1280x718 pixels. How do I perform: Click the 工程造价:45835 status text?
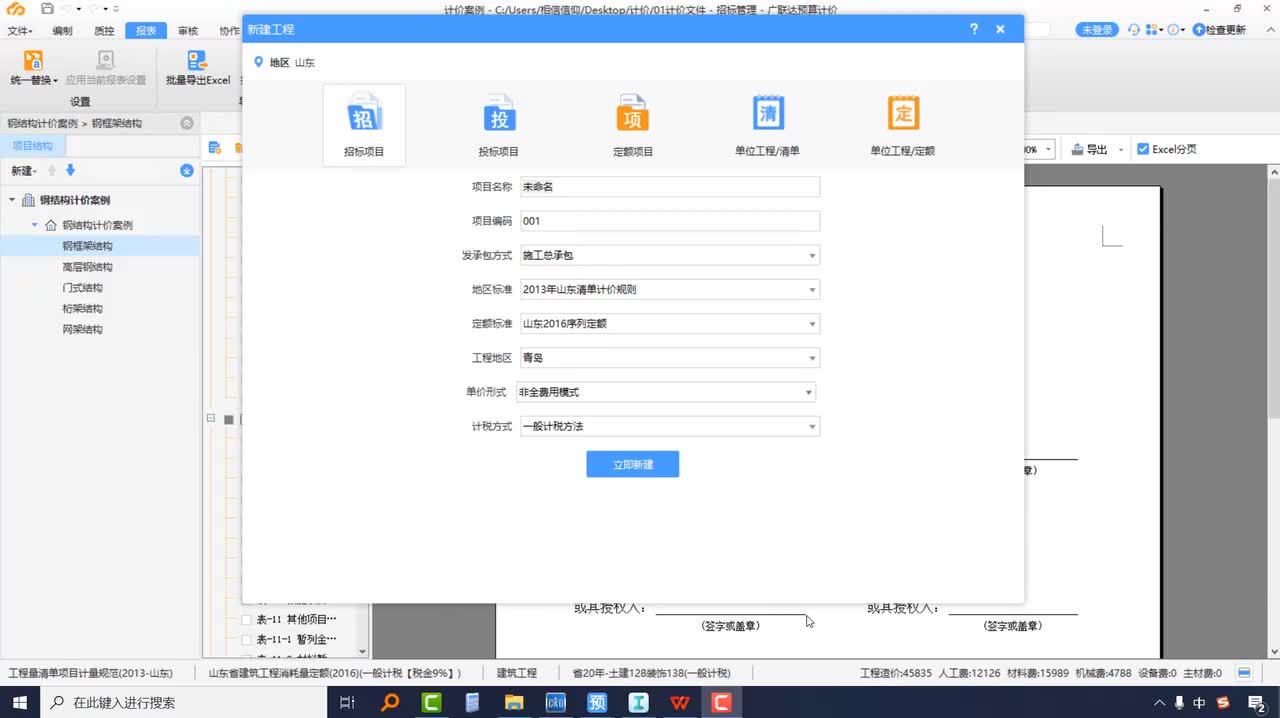click(896, 673)
